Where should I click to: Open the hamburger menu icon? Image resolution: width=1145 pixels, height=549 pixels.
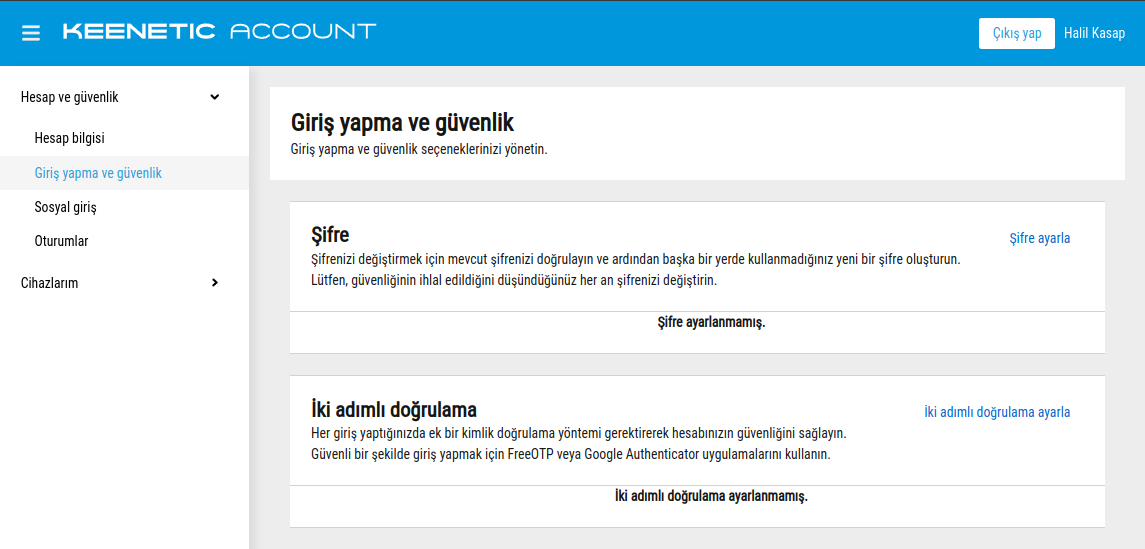(31, 33)
